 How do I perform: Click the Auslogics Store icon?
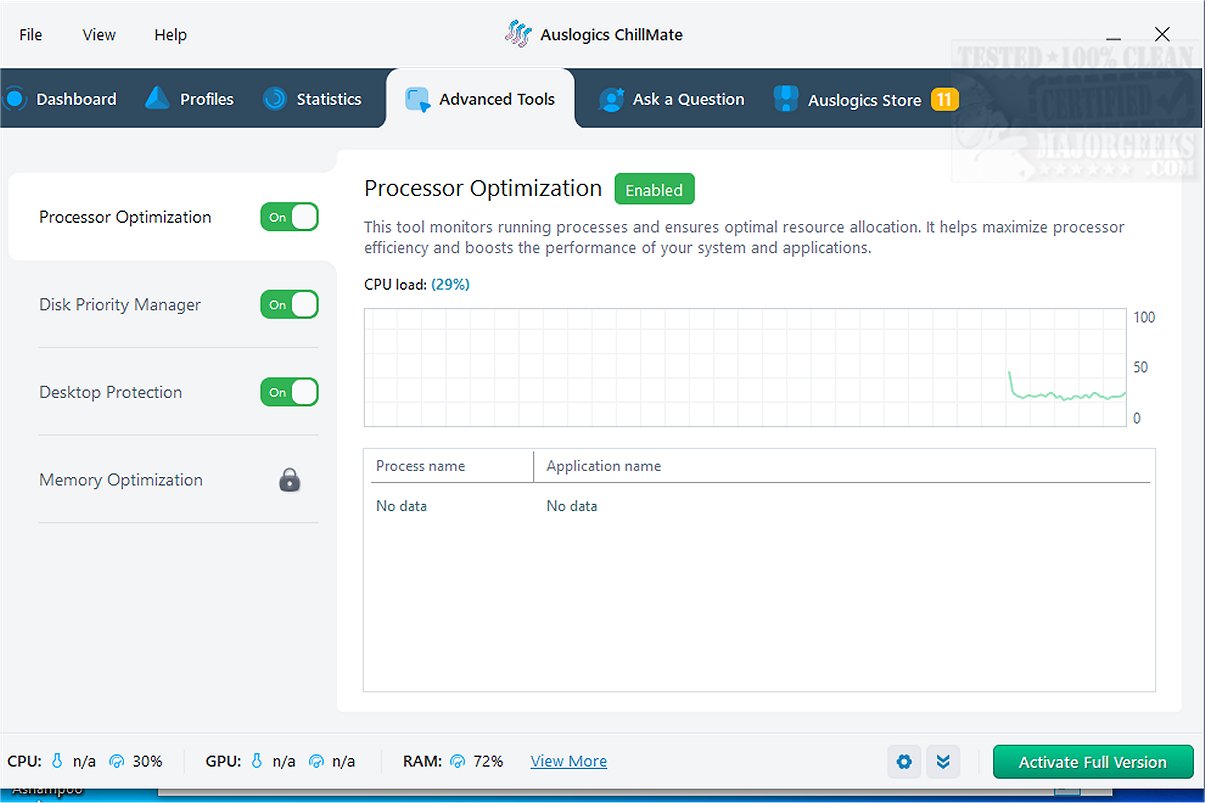point(786,99)
